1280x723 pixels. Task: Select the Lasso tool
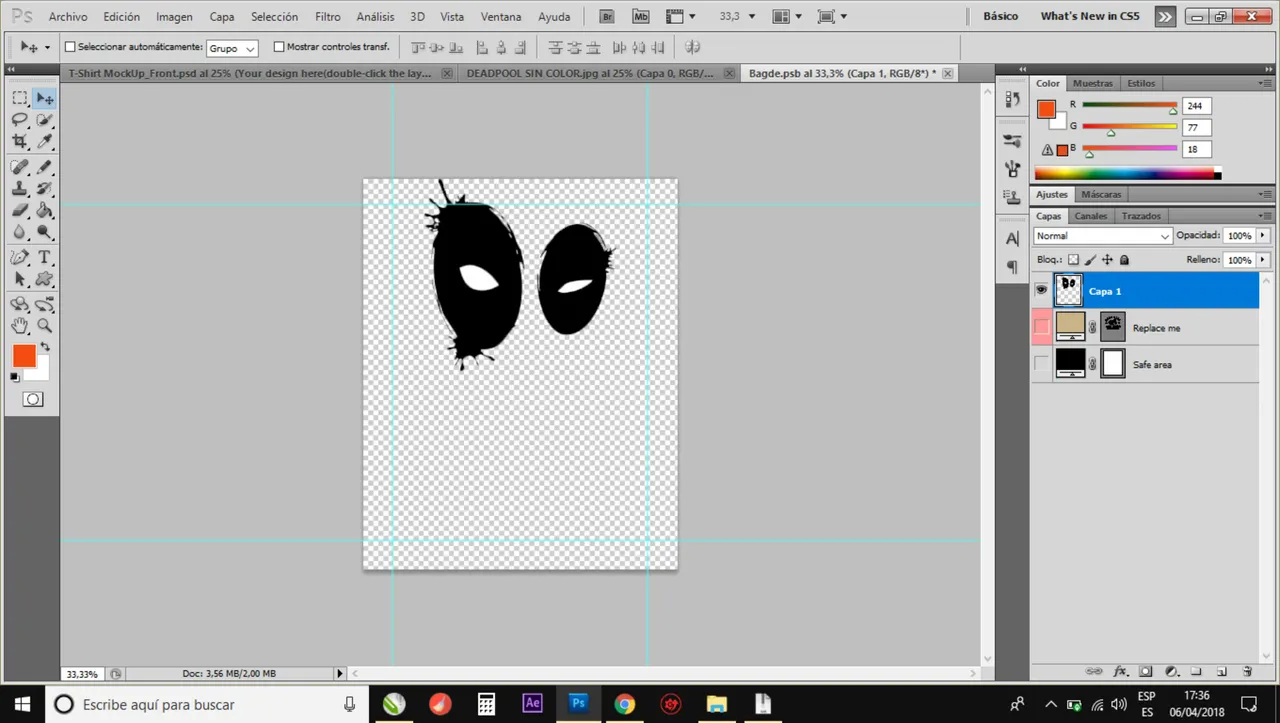tap(19, 120)
